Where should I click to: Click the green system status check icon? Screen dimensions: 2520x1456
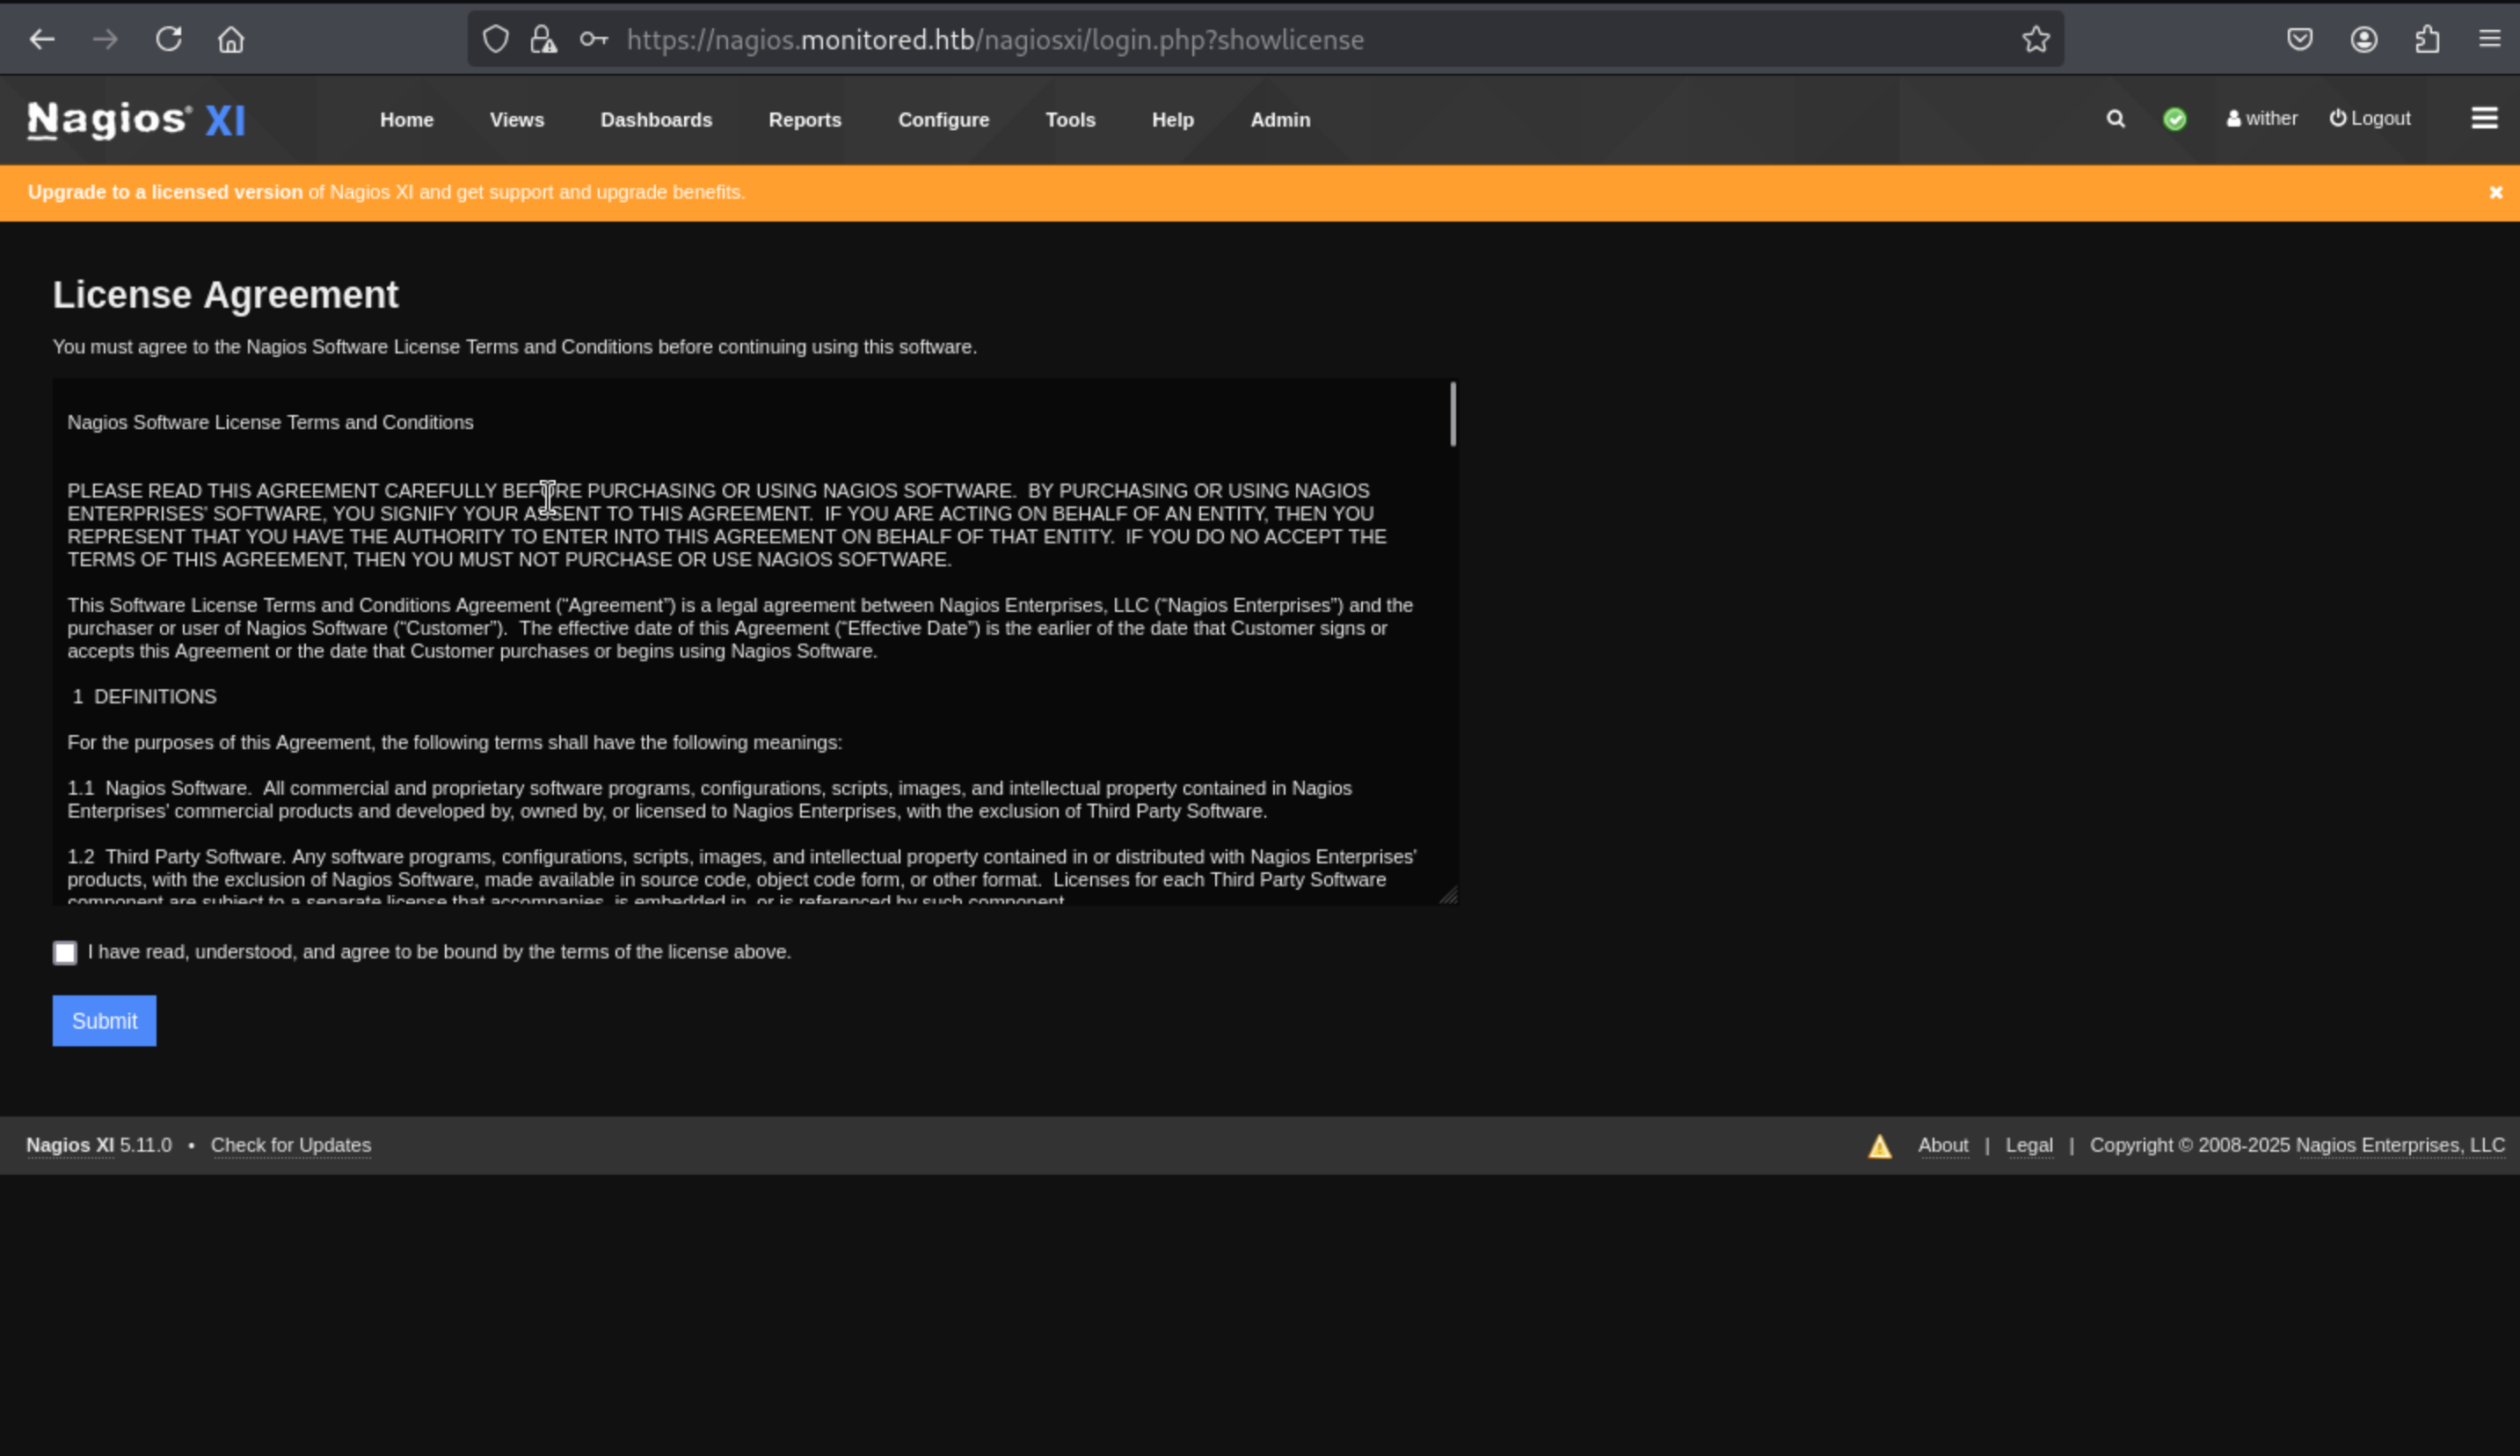2174,119
